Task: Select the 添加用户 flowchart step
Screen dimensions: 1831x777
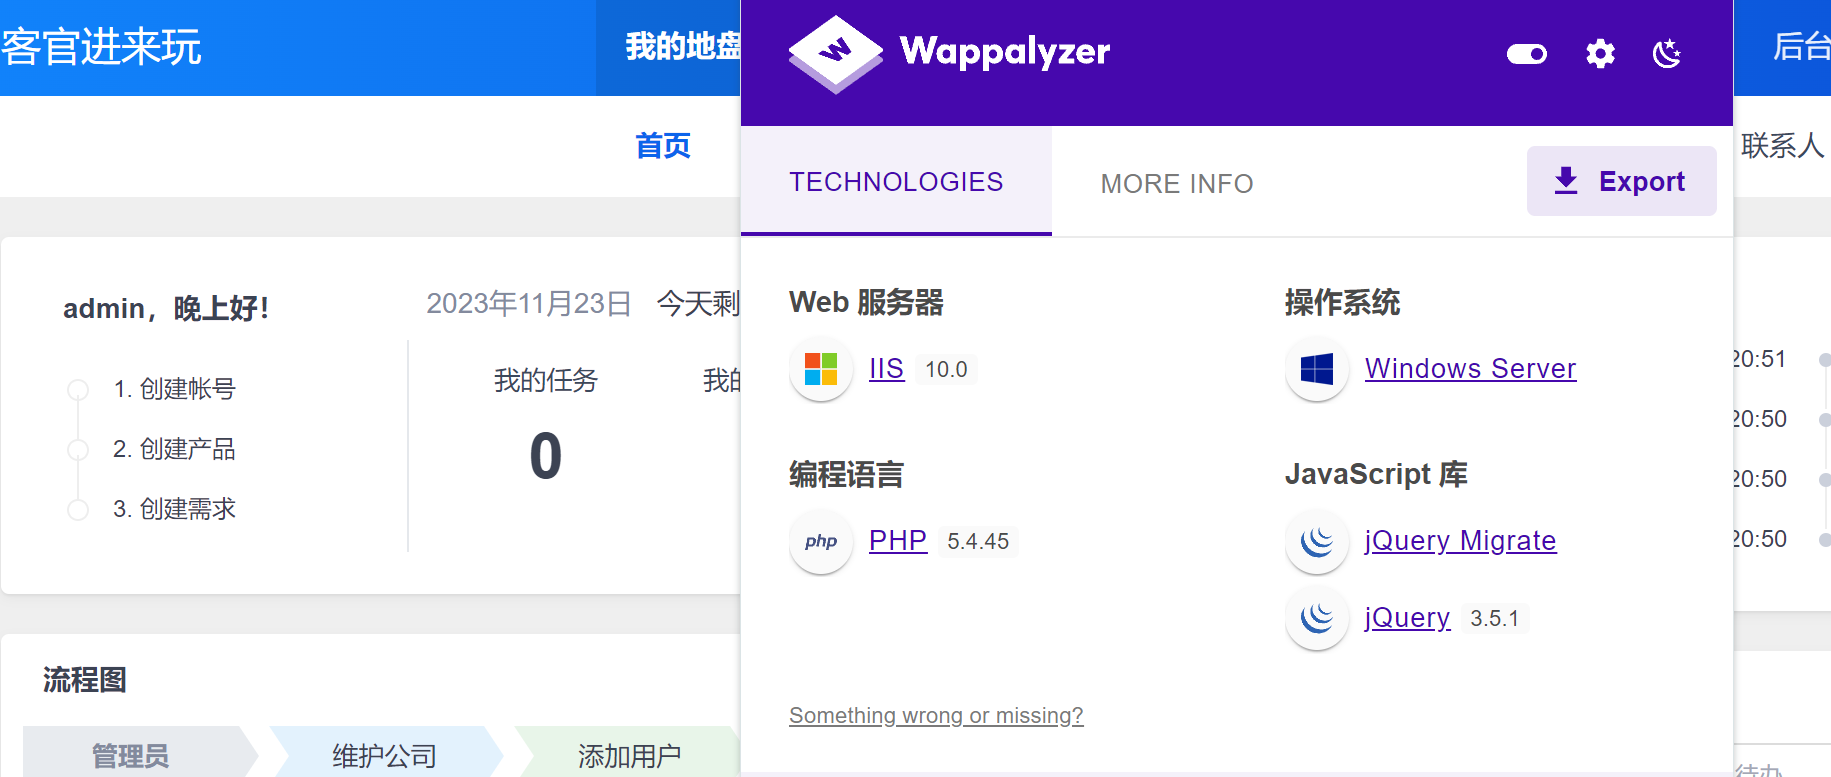Action: (629, 755)
